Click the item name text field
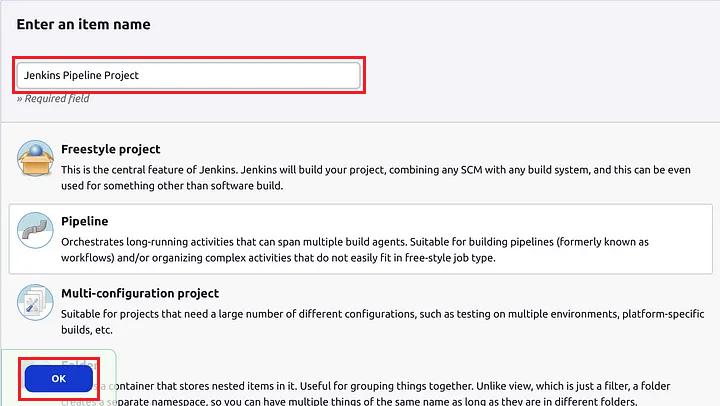Image resolution: width=720 pixels, height=406 pixels. (x=188, y=75)
